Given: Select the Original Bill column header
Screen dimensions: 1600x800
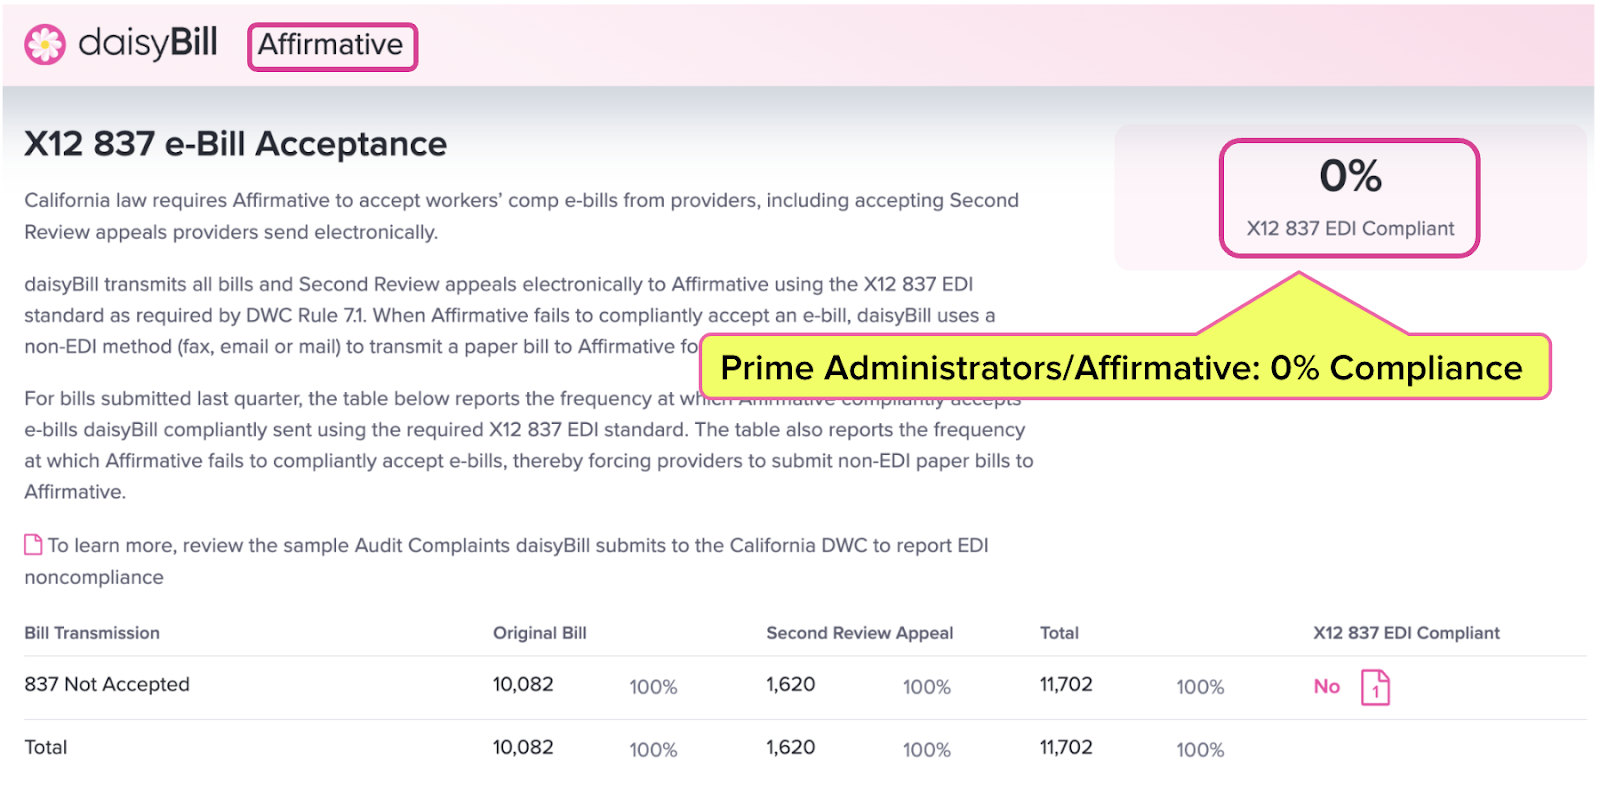Looking at the screenshot, I should tap(540, 633).
